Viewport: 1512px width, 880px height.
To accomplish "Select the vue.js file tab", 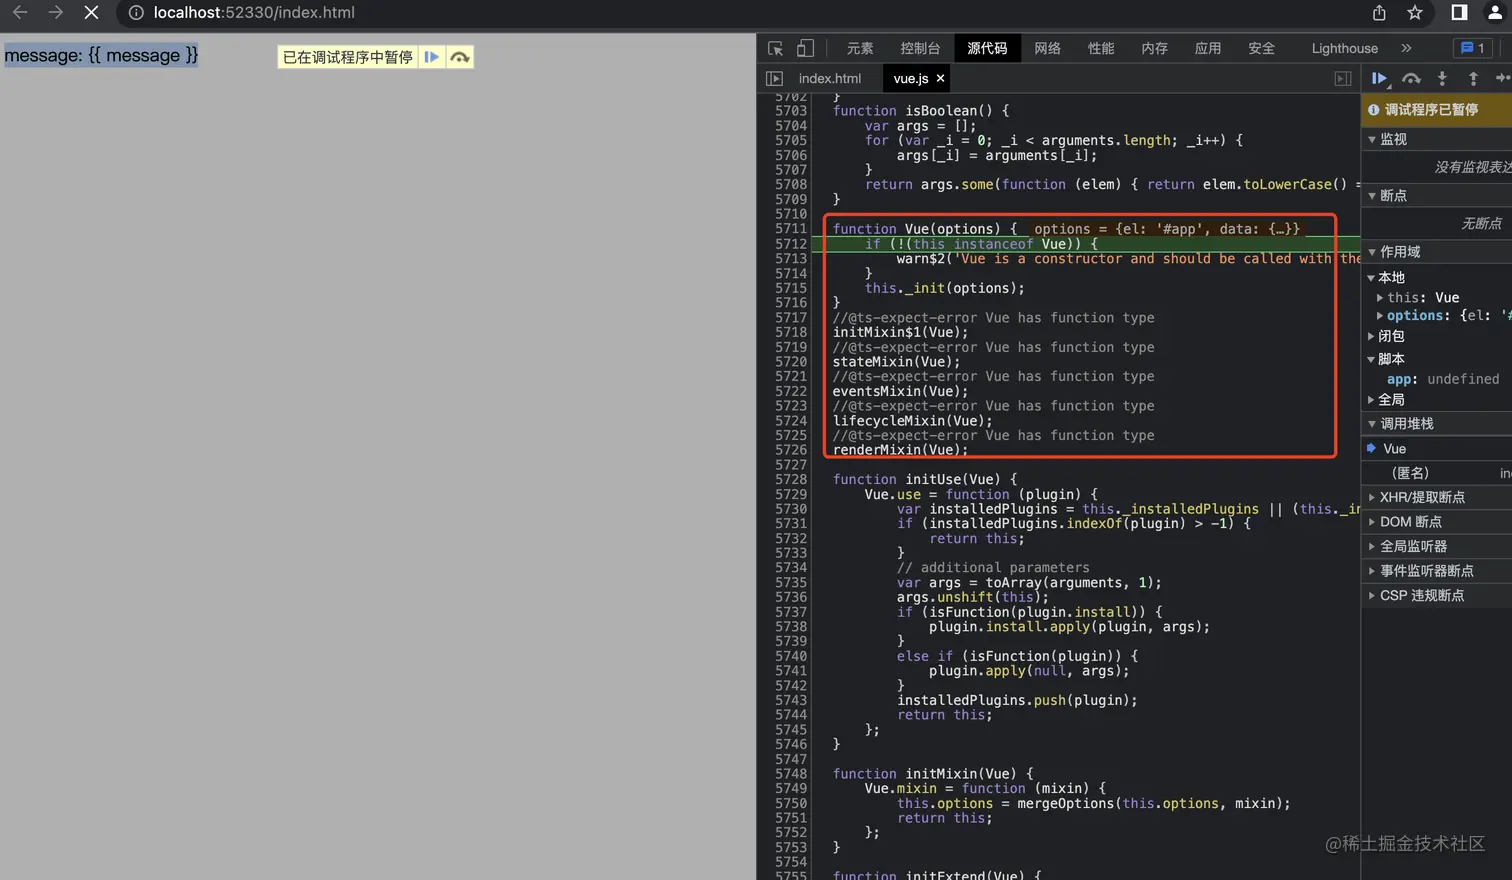I will click(911, 78).
